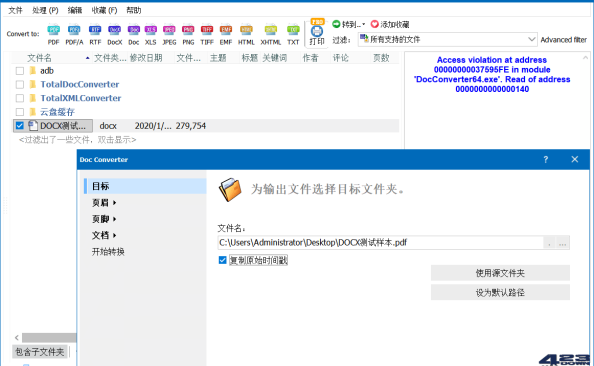Open 收藏 (F) menu

(104, 10)
